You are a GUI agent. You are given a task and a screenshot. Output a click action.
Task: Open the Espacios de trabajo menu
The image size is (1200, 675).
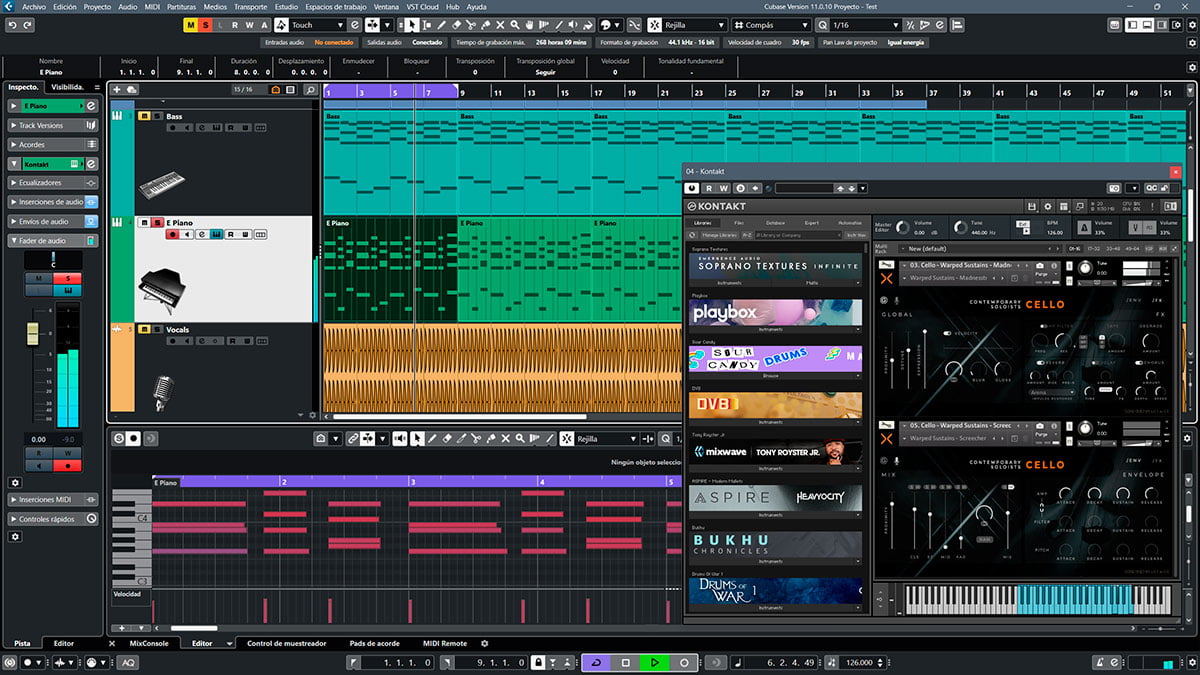coord(335,6)
